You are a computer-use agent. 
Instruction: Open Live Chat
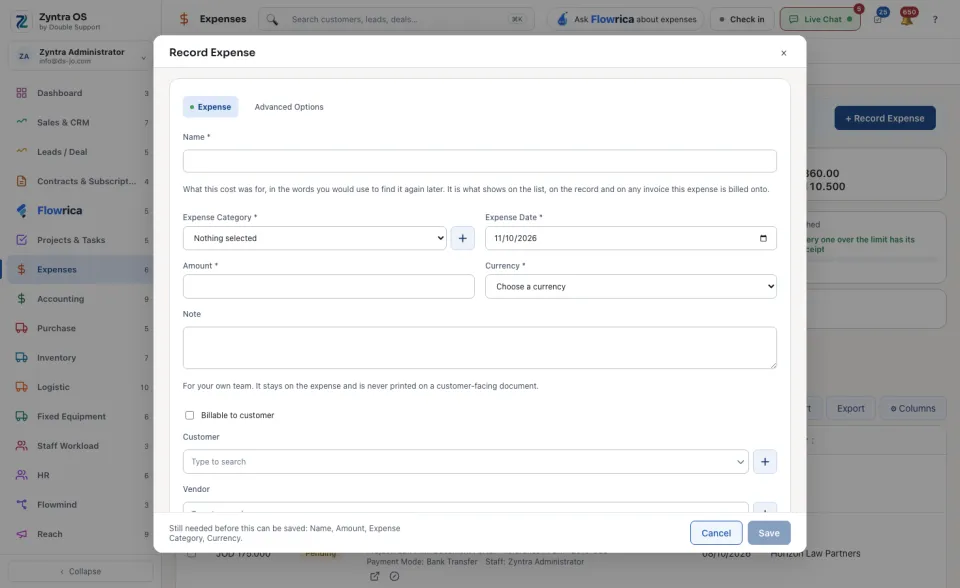pos(820,20)
